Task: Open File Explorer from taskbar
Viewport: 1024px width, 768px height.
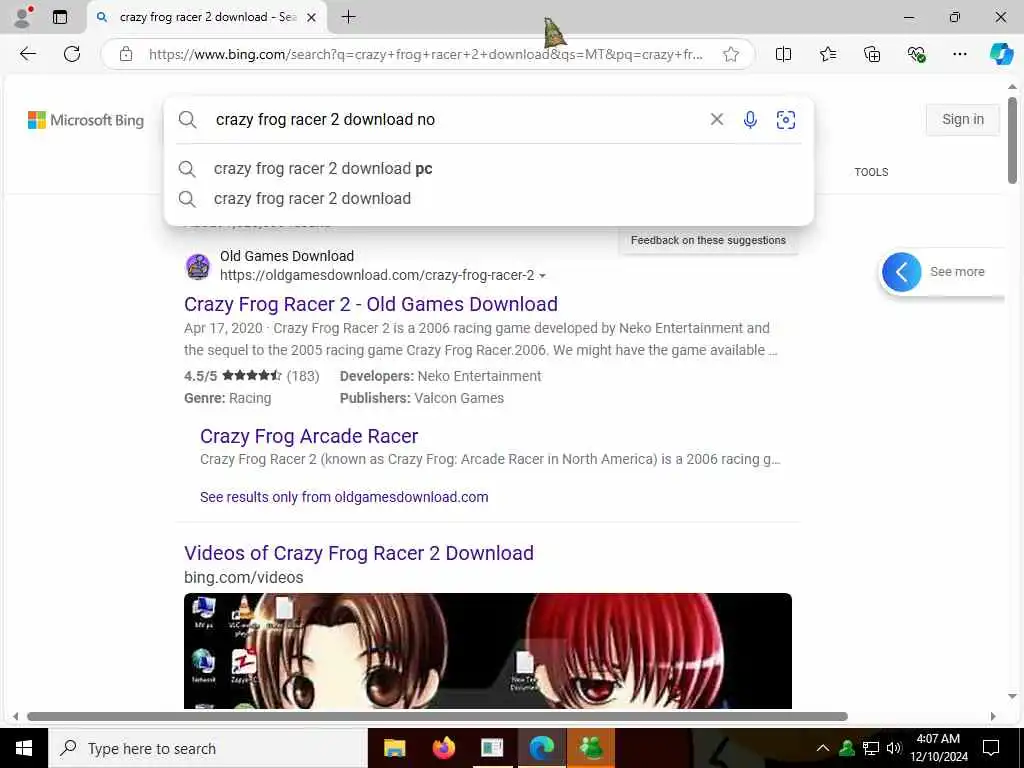Action: click(394, 748)
